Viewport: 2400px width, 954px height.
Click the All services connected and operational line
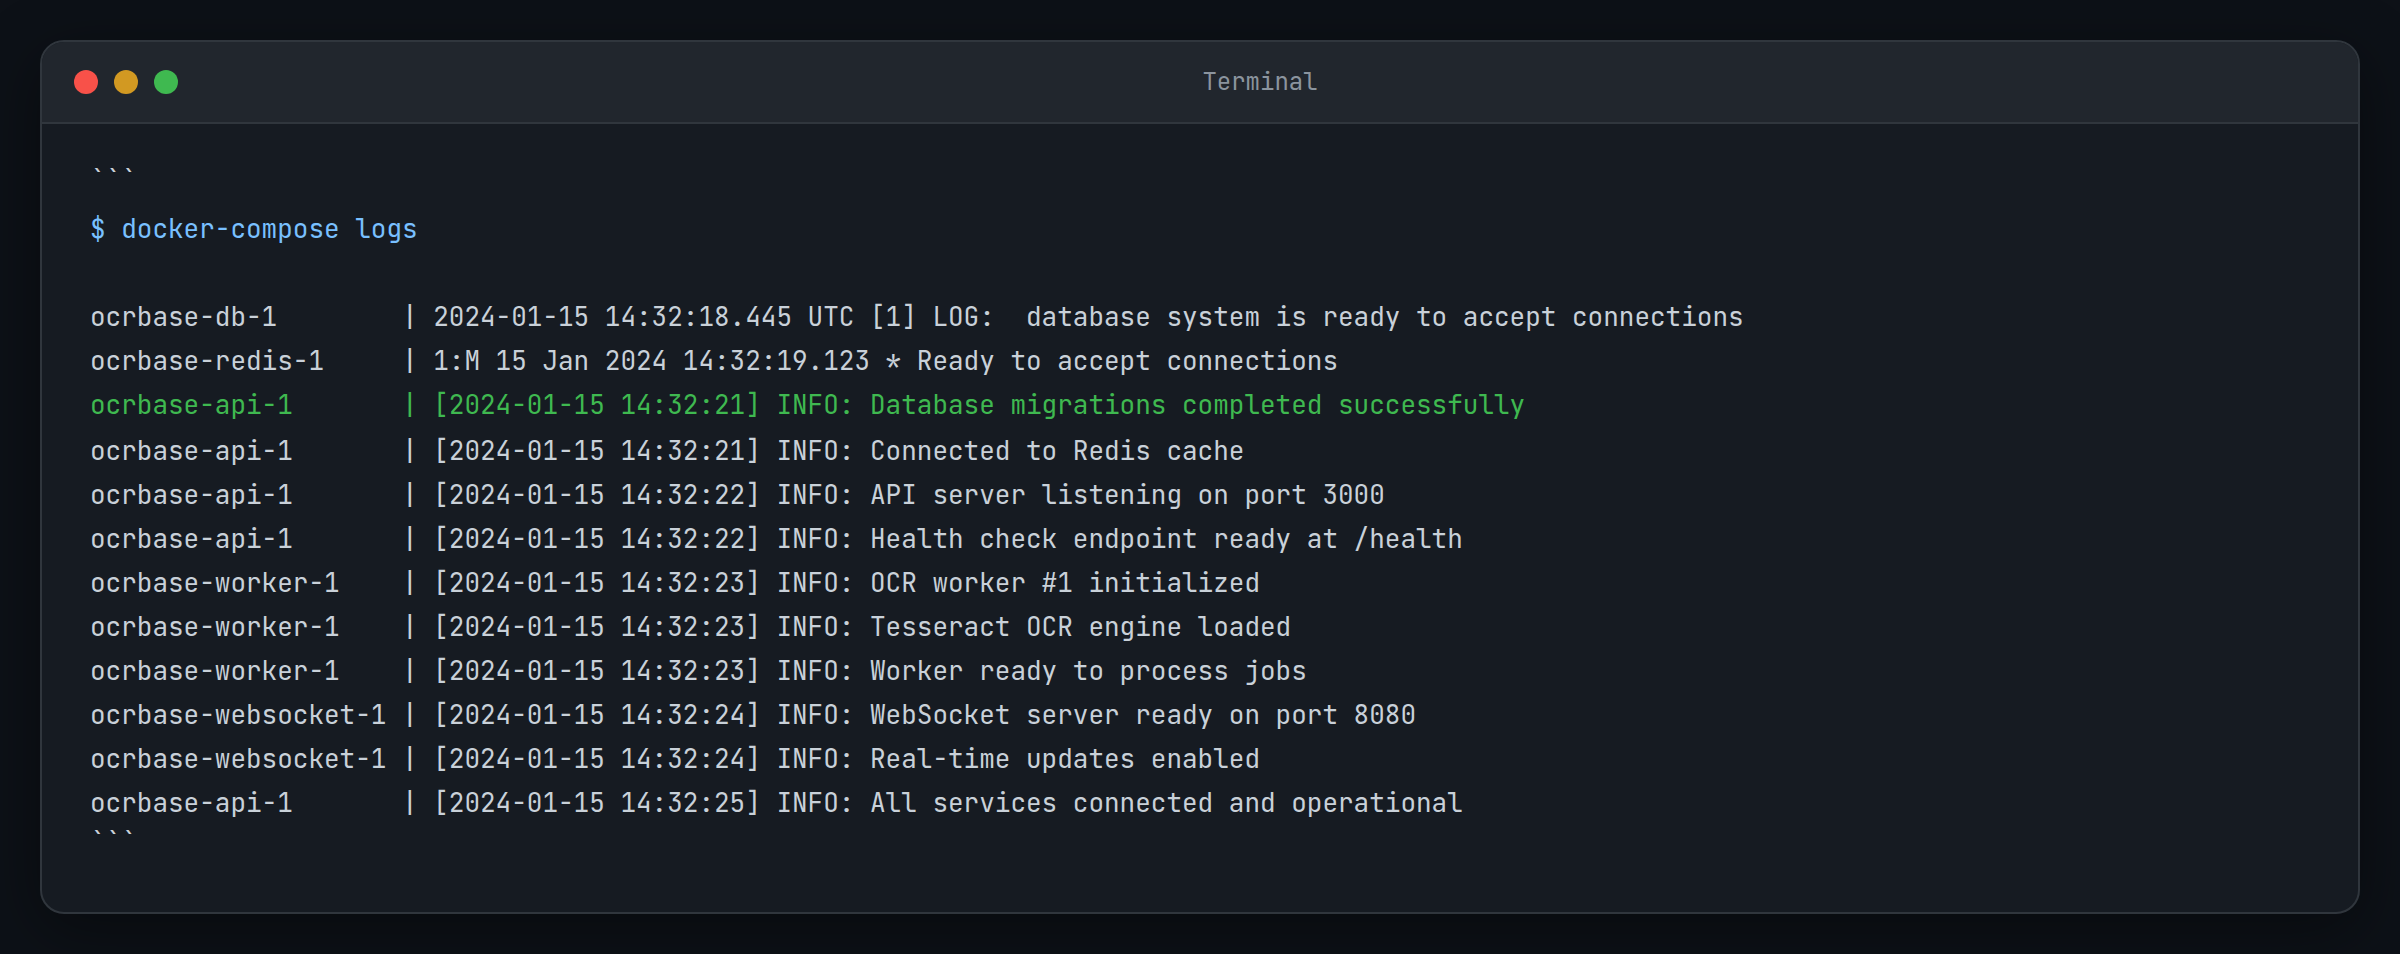pos(1166,803)
